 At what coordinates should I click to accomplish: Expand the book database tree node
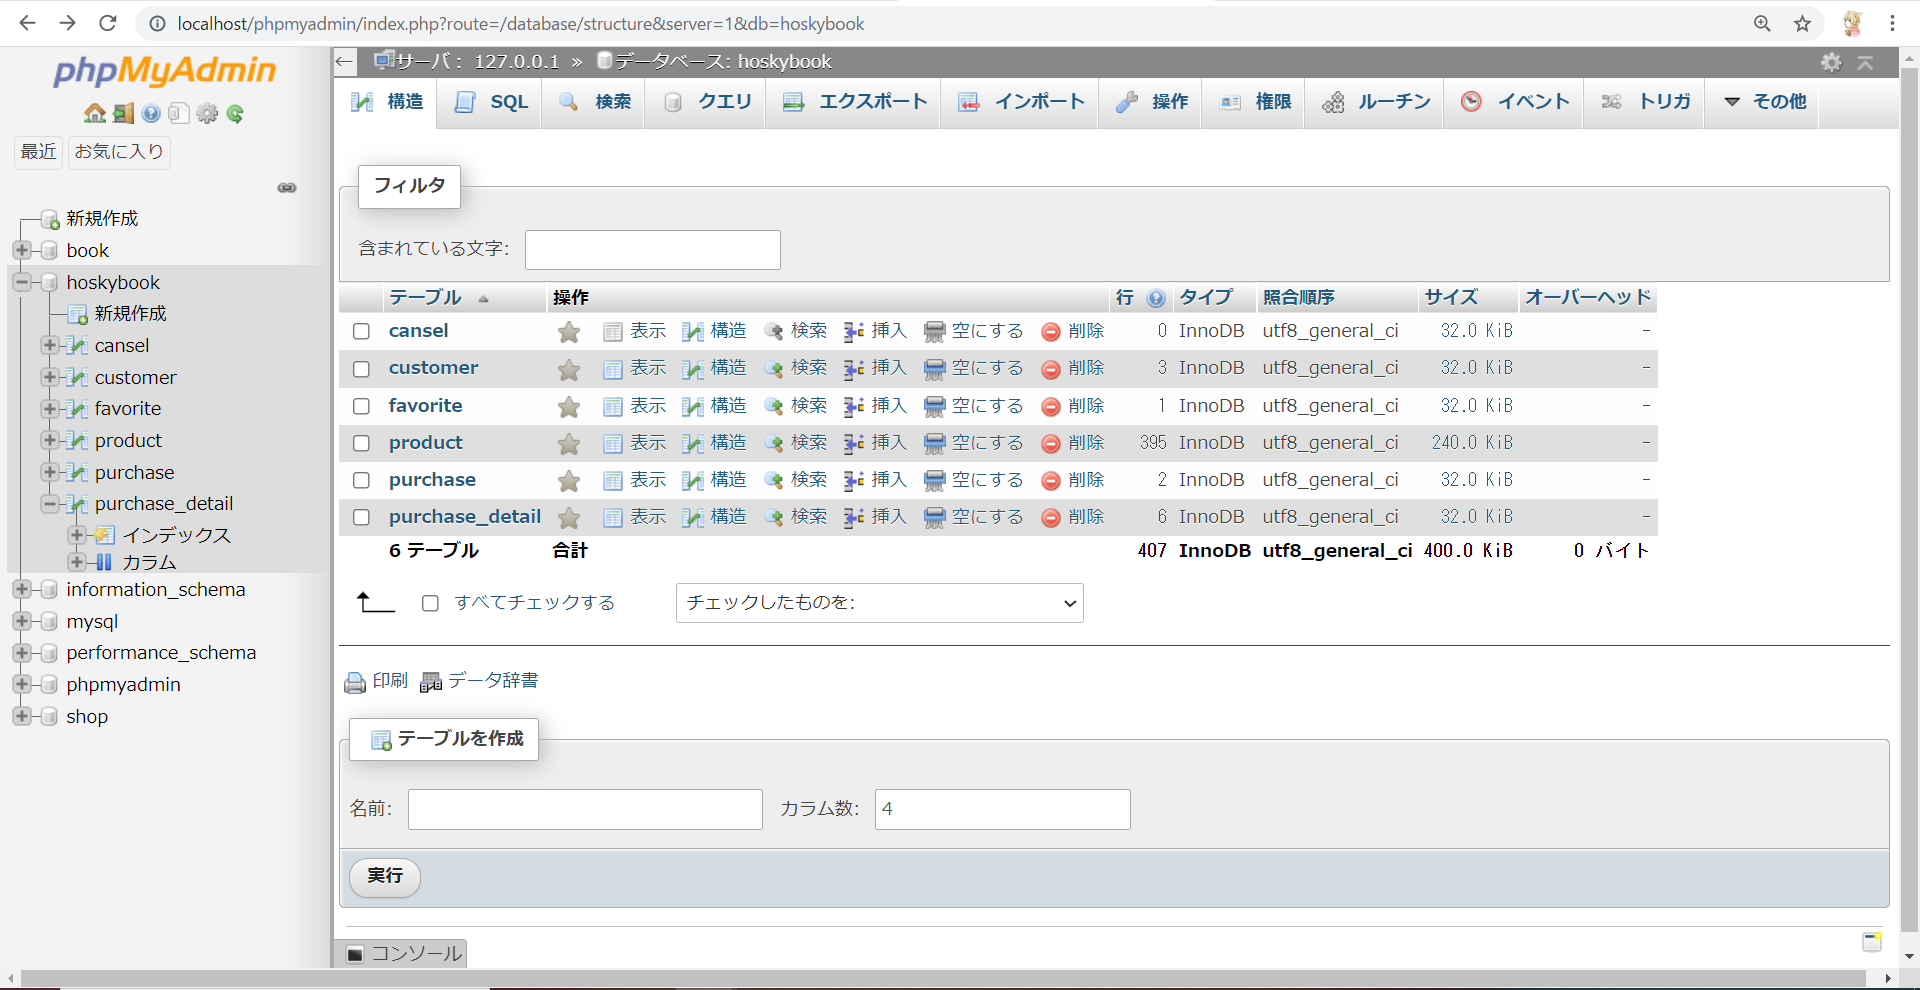(x=22, y=250)
